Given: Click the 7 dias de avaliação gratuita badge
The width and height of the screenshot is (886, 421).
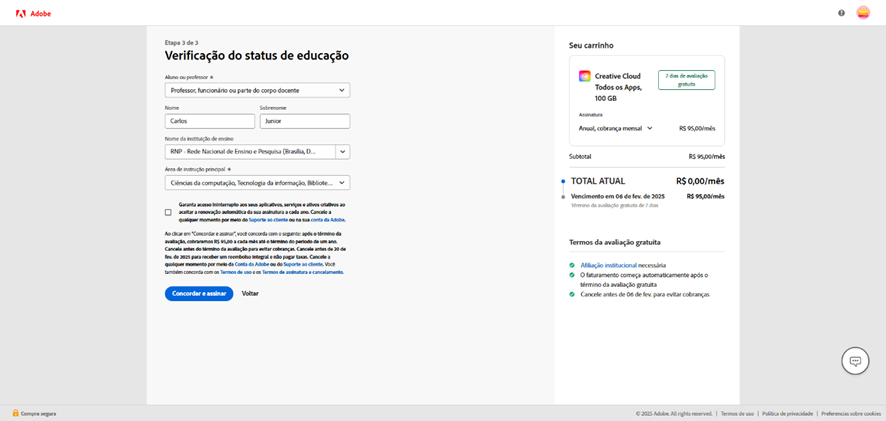Looking at the screenshot, I should point(687,80).
